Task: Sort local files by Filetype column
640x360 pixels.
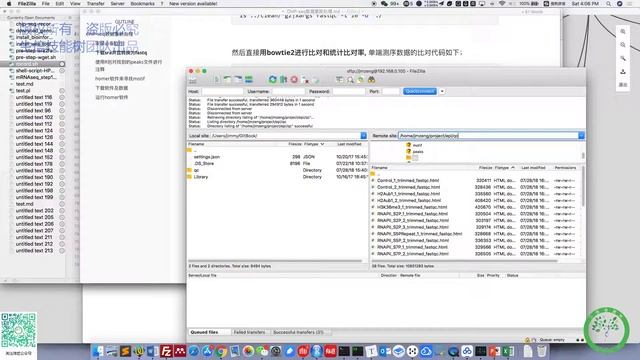Action: tap(313, 144)
